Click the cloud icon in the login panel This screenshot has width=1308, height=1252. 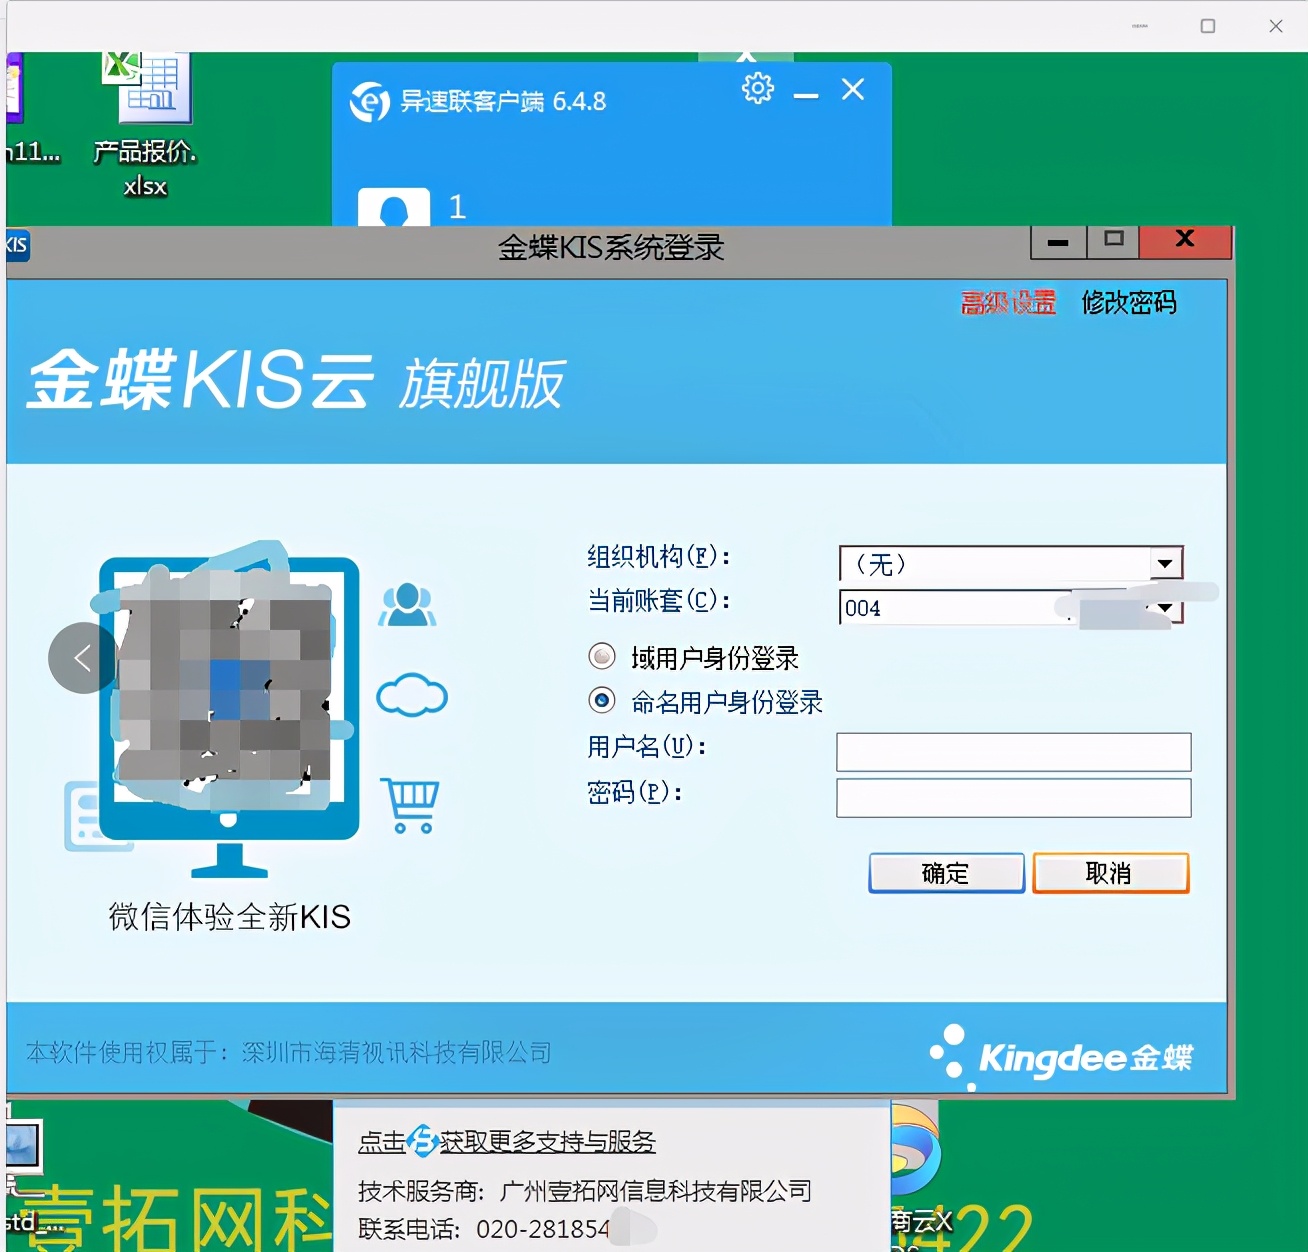(x=412, y=697)
